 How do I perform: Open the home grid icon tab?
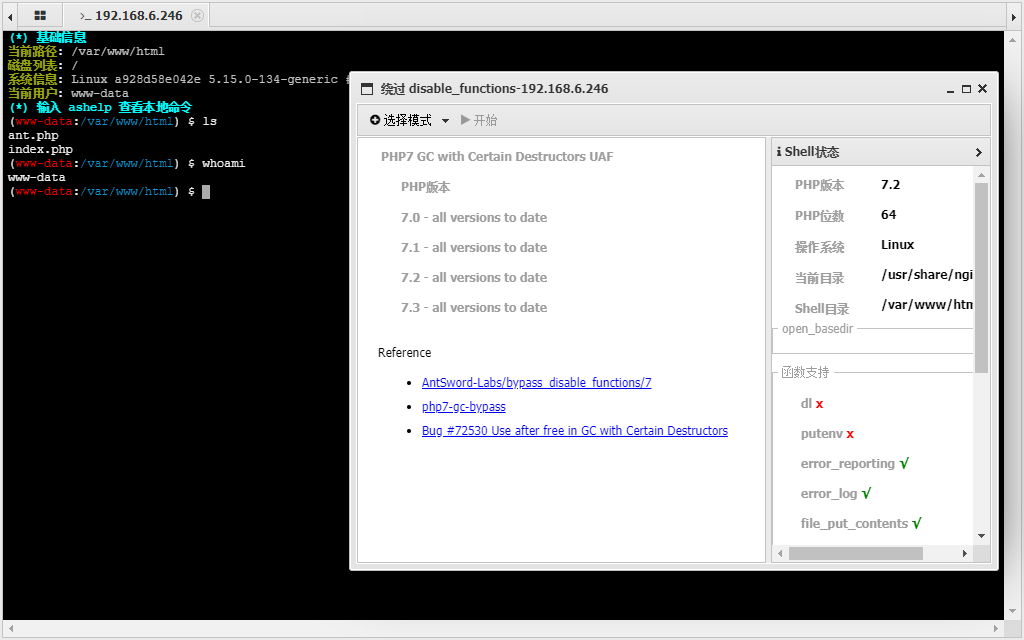(40, 16)
